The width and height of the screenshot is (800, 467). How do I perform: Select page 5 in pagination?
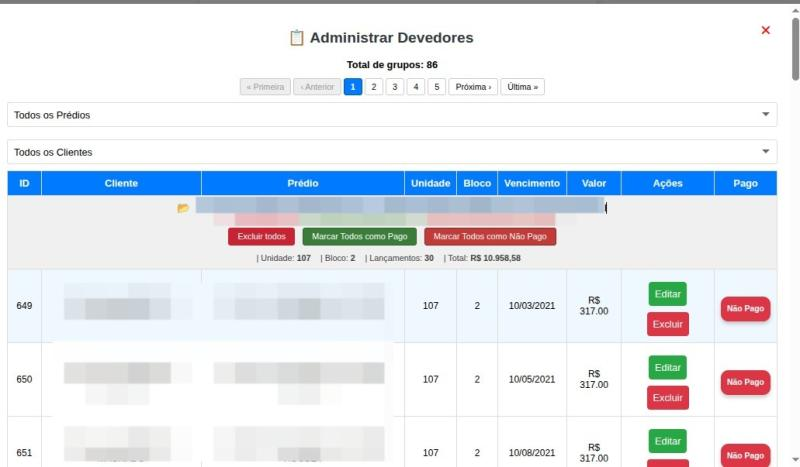tap(437, 87)
